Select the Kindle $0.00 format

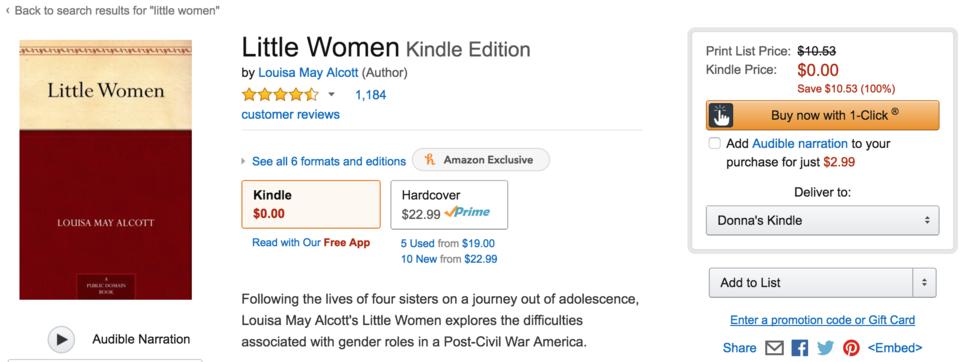coord(311,204)
